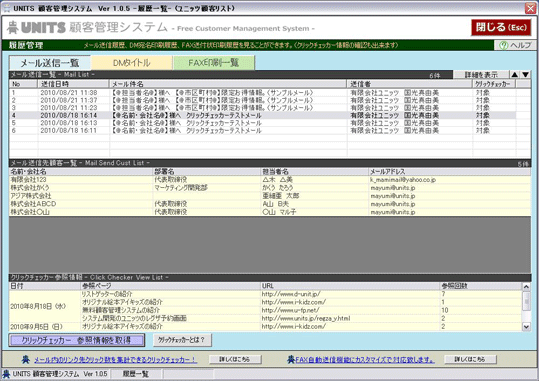
Task: Select mail row dated 2010/08/21 11:23
Action: [263, 108]
